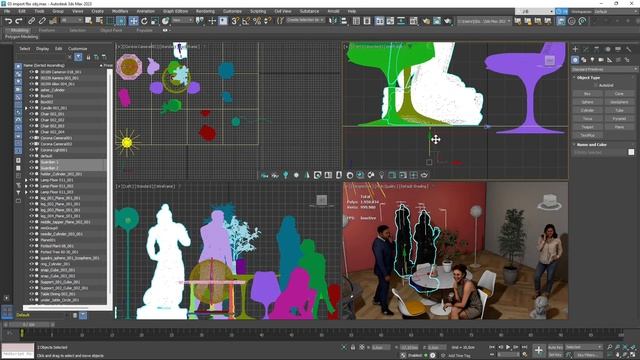Click the Play Animation button
This screenshot has width=640, height=360.
point(508,347)
